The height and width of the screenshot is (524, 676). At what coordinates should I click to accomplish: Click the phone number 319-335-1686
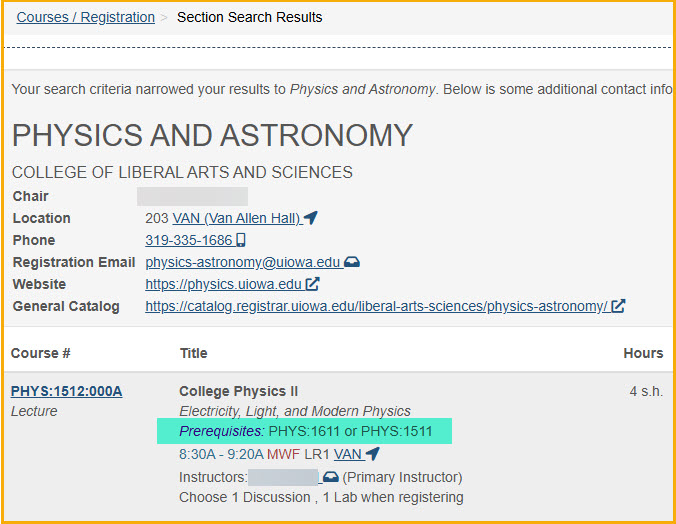pos(188,240)
